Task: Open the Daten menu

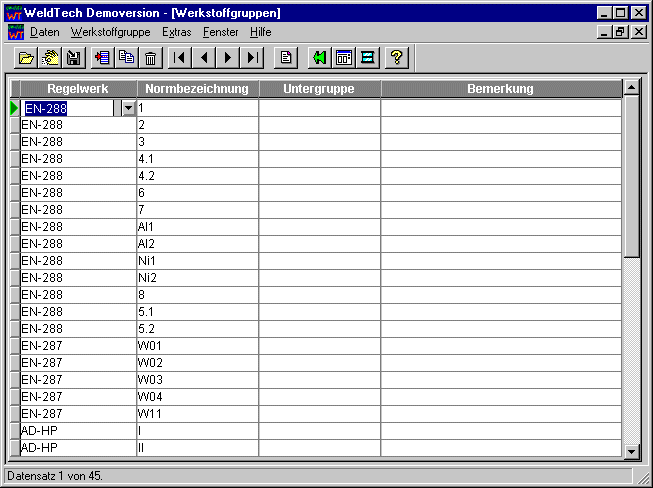Action: pyautogui.click(x=45, y=32)
